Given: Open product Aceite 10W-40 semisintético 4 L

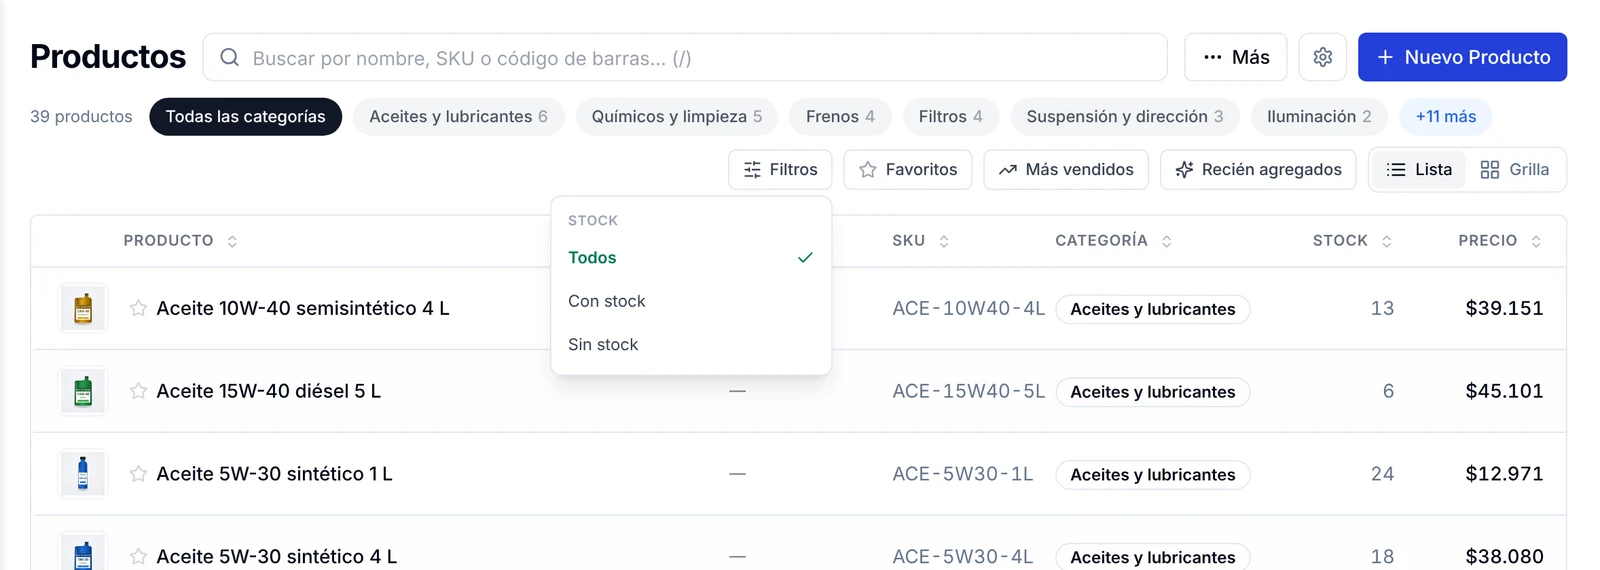Looking at the screenshot, I should (303, 308).
